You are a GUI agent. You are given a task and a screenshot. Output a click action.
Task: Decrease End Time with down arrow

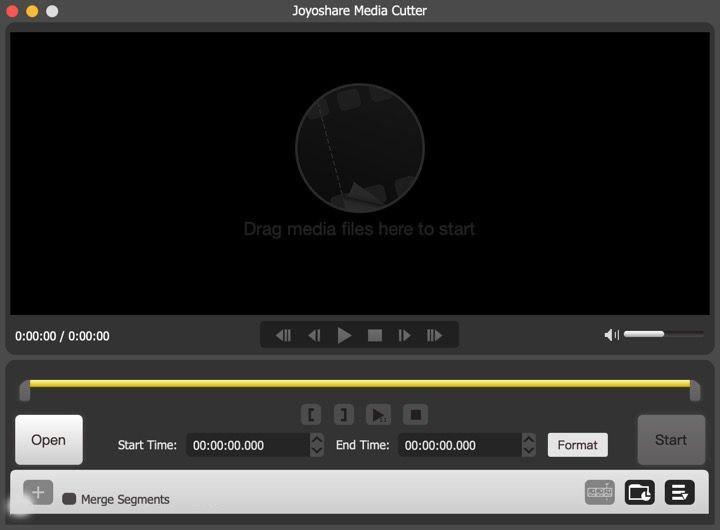point(529,451)
